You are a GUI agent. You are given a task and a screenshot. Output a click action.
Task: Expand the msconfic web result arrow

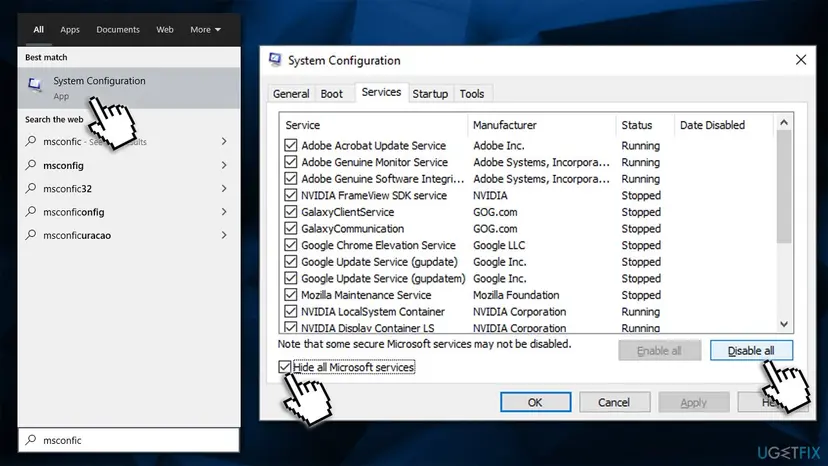tap(224, 141)
